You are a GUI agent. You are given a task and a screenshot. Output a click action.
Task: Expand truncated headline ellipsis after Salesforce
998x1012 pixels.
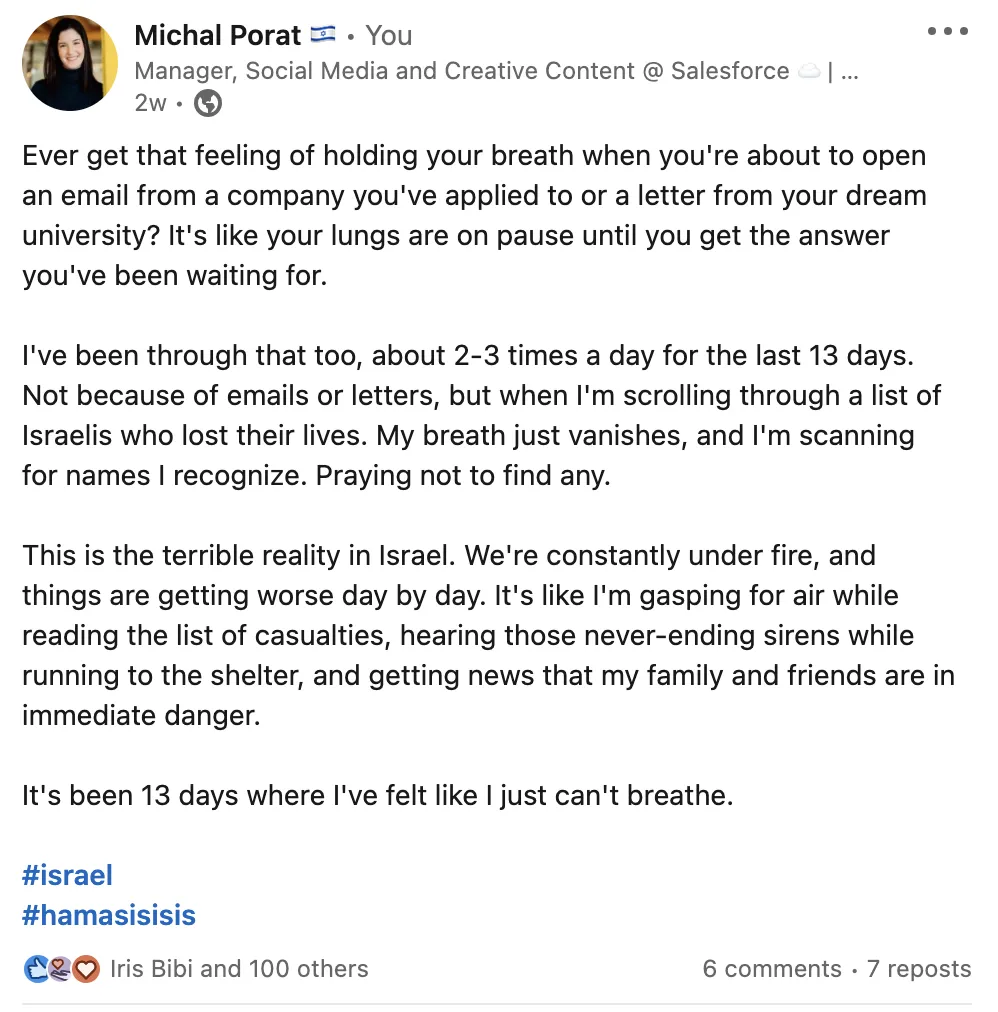850,72
